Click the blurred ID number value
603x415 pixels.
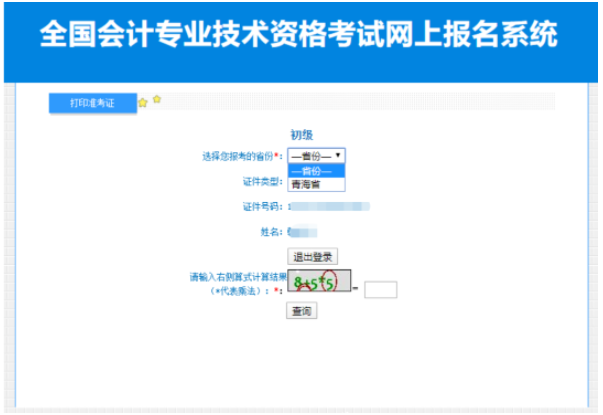330,207
